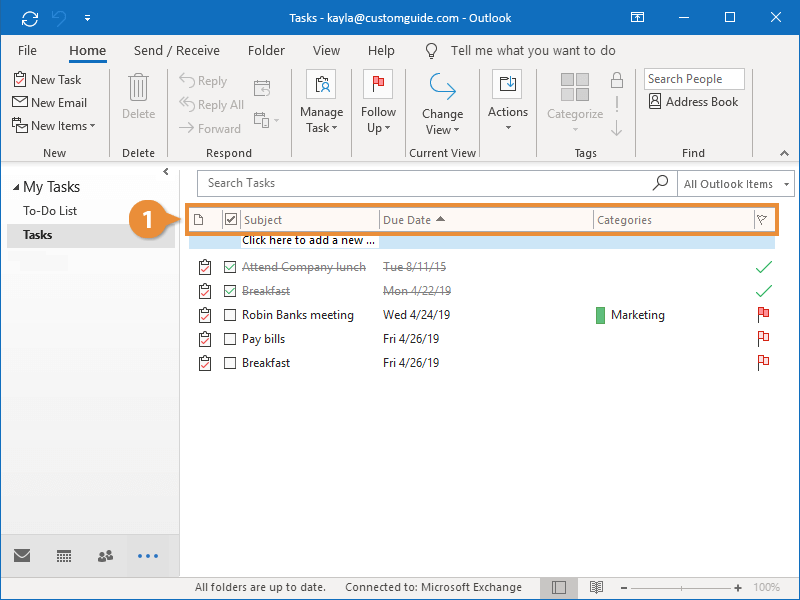Click the Meeting reply icon in Respond group
Viewport: 800px width, 600px height.
(x=262, y=88)
